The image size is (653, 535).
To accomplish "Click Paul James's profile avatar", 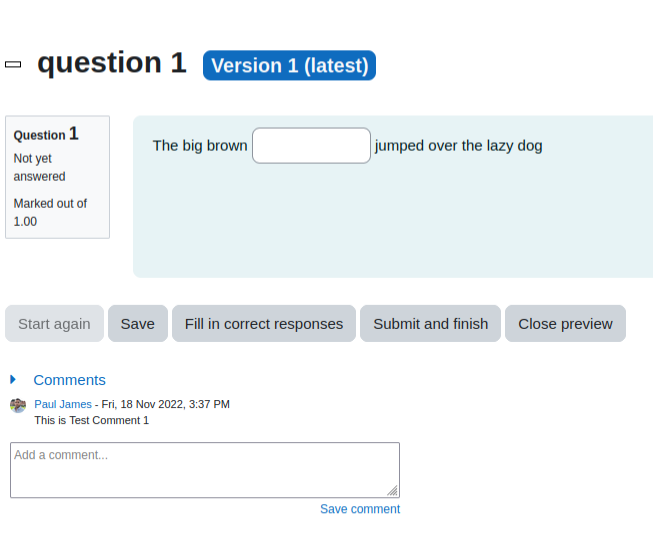I will click(x=18, y=406).
